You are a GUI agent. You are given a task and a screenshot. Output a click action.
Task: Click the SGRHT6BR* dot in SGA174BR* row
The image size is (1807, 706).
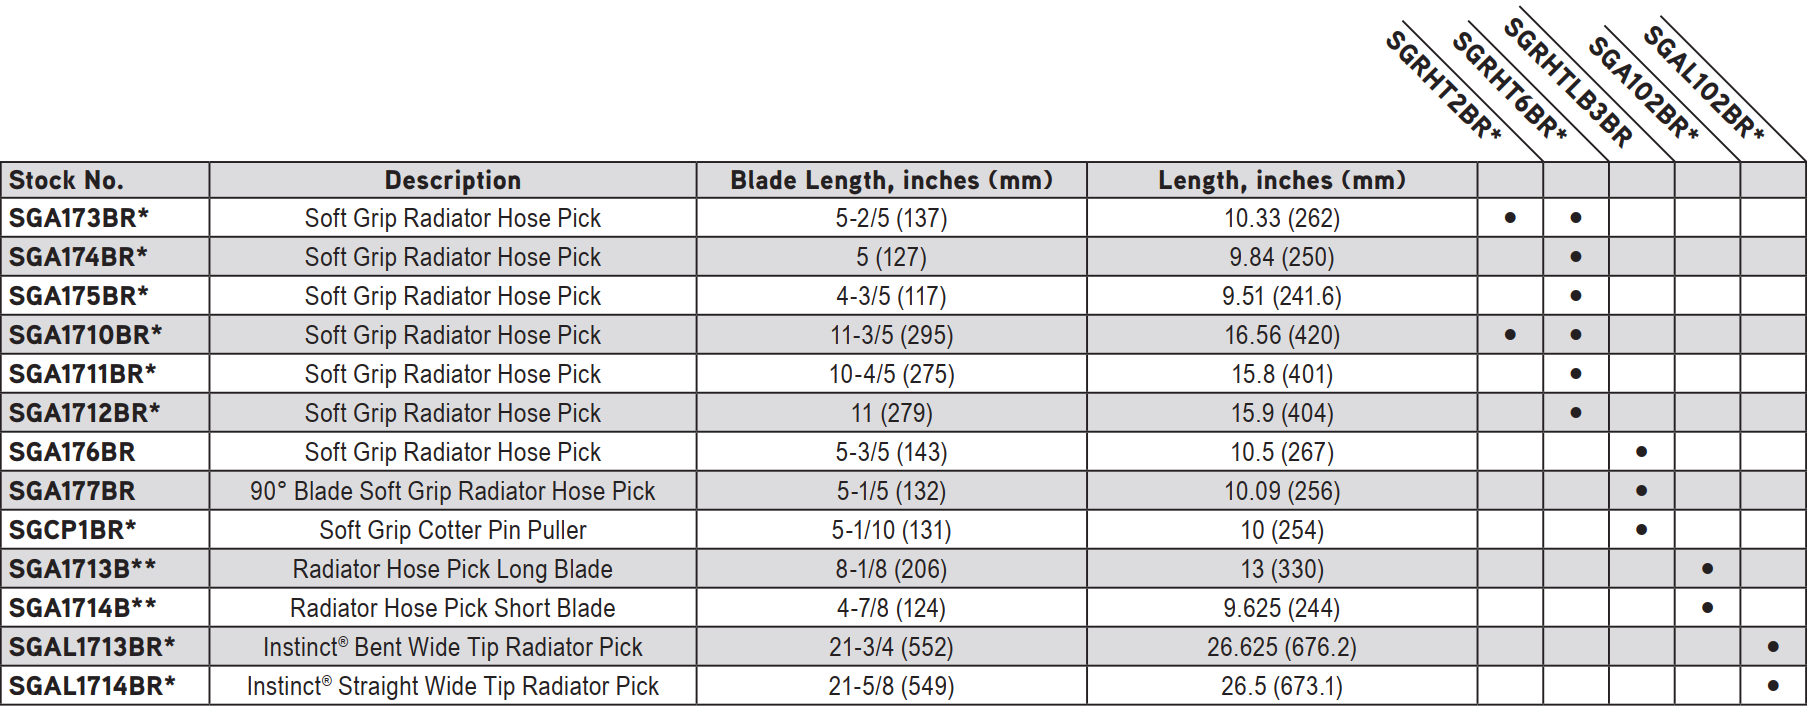click(1576, 257)
